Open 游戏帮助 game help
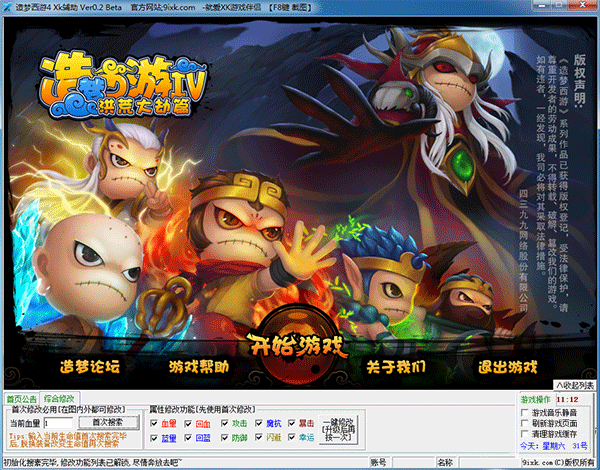Viewport: 600px width, 470px height. click(199, 367)
